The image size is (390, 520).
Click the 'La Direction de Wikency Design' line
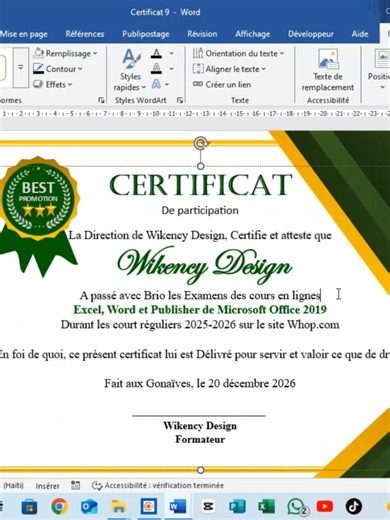coord(200,236)
